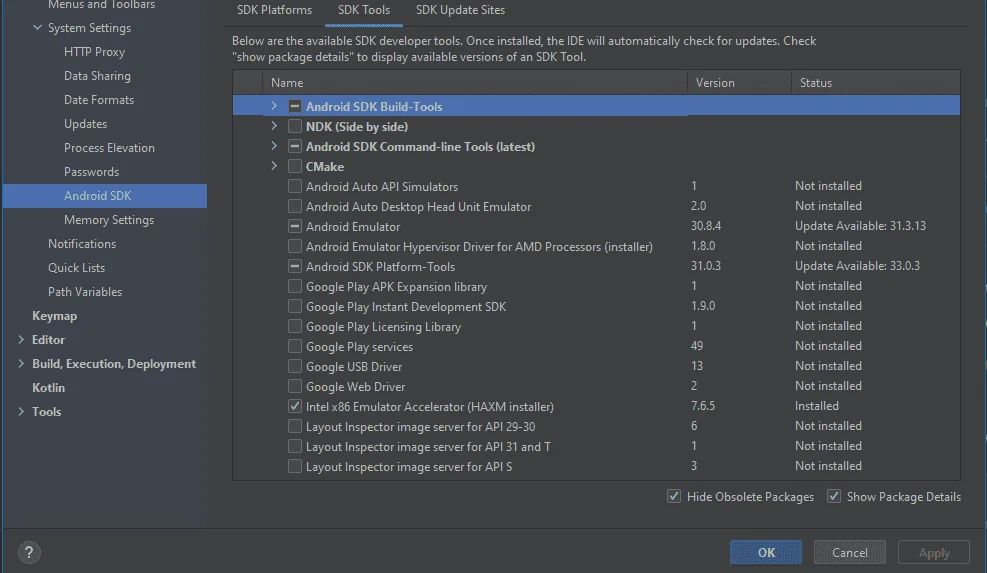
Task: Check Layout Inspector API S checkbox
Action: (x=295, y=467)
